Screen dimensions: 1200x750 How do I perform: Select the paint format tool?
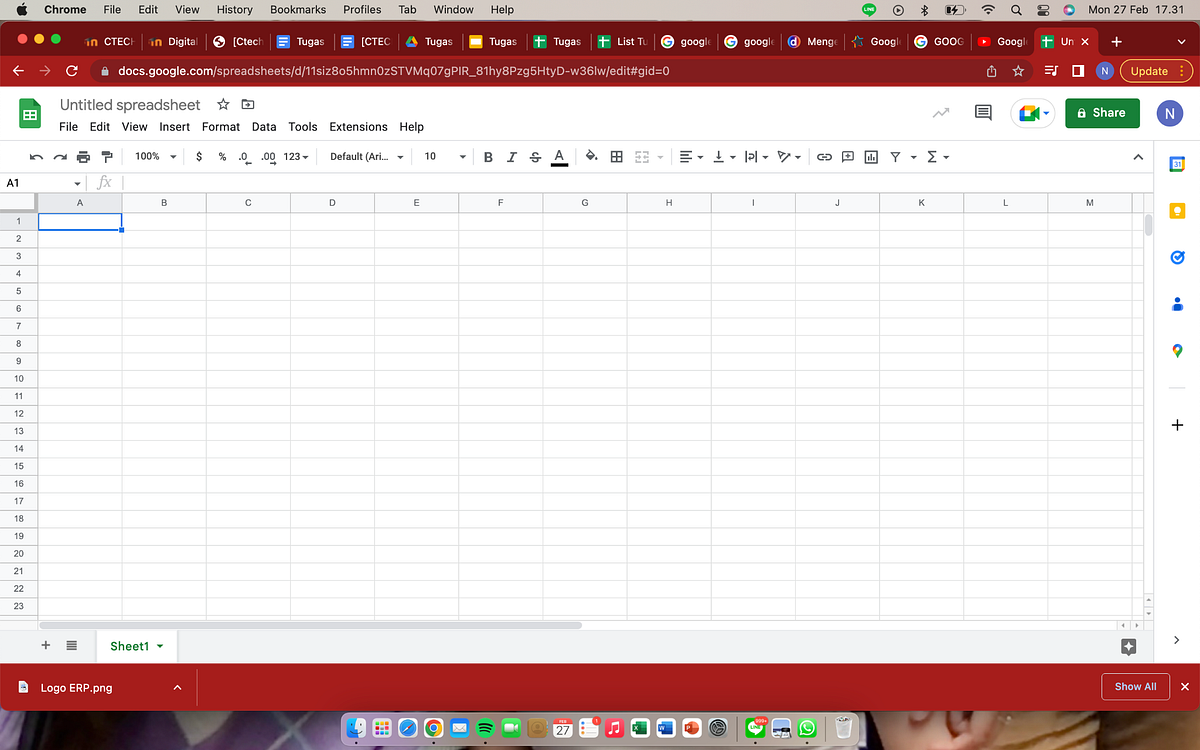pyautogui.click(x=107, y=157)
